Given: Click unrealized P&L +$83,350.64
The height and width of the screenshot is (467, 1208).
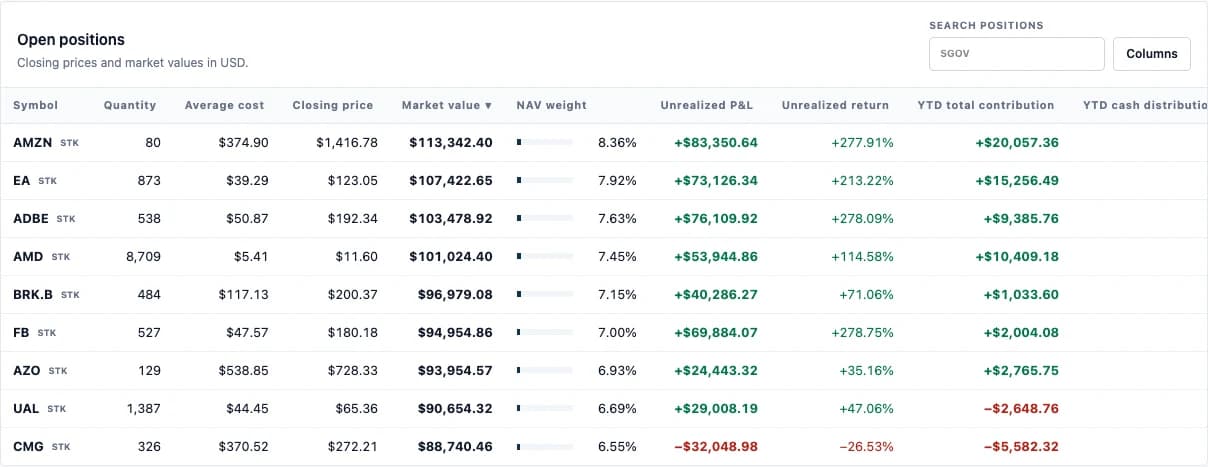Looking at the screenshot, I should tap(716, 143).
